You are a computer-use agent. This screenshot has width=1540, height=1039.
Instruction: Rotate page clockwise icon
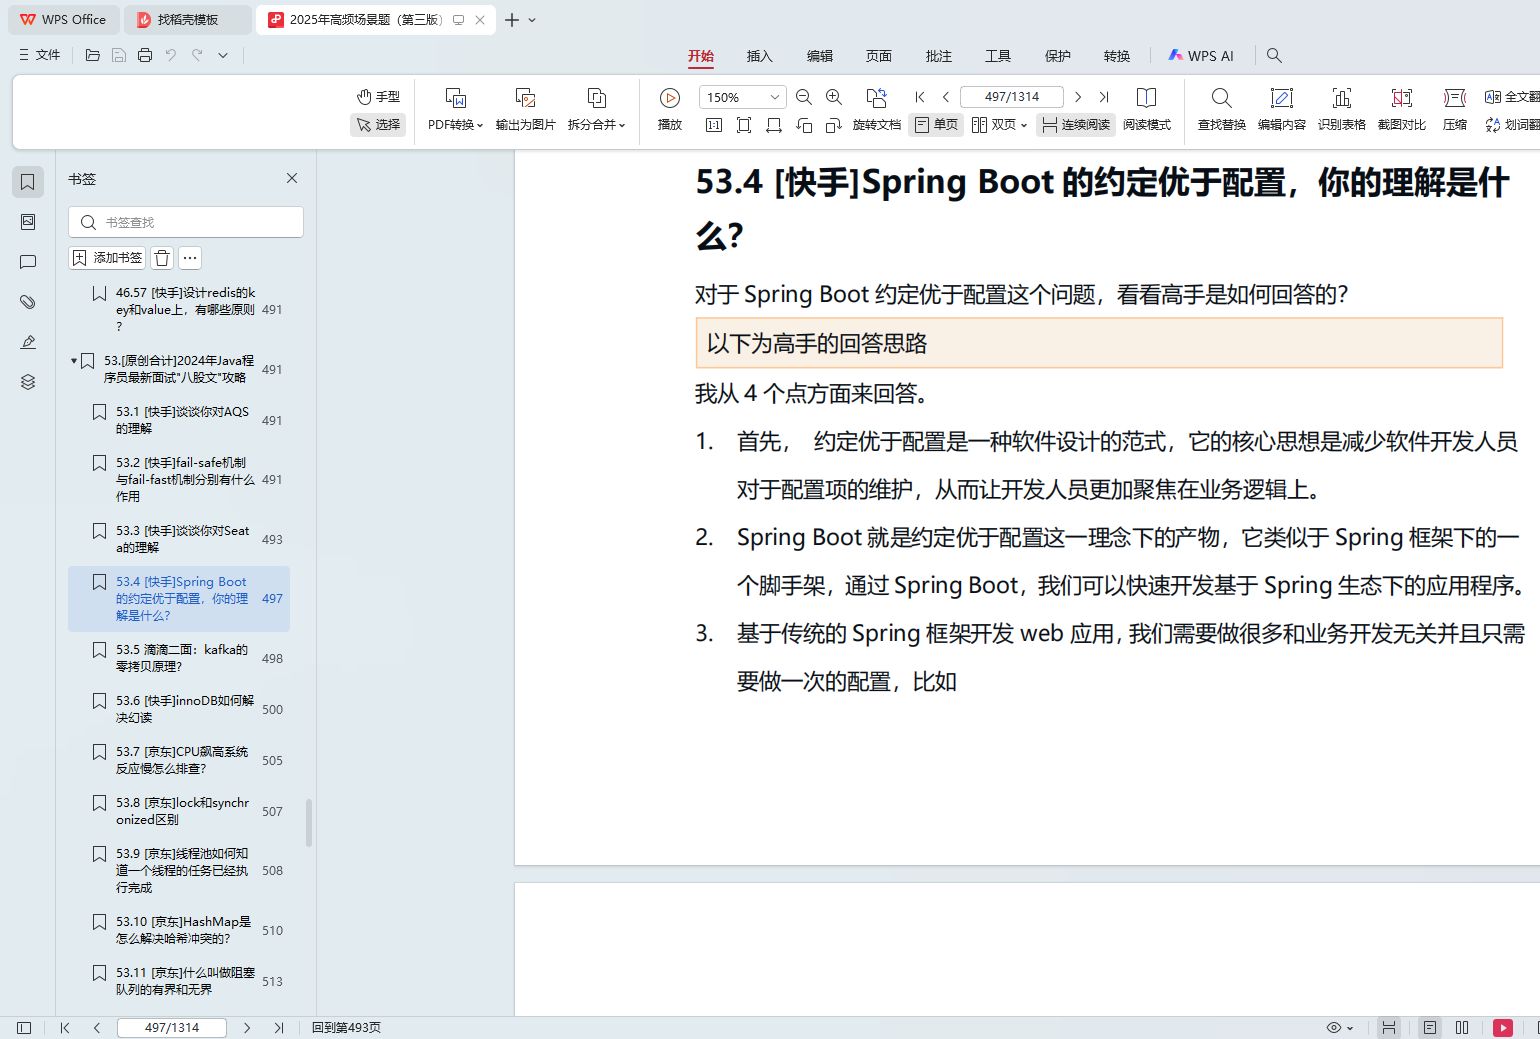coord(834,125)
